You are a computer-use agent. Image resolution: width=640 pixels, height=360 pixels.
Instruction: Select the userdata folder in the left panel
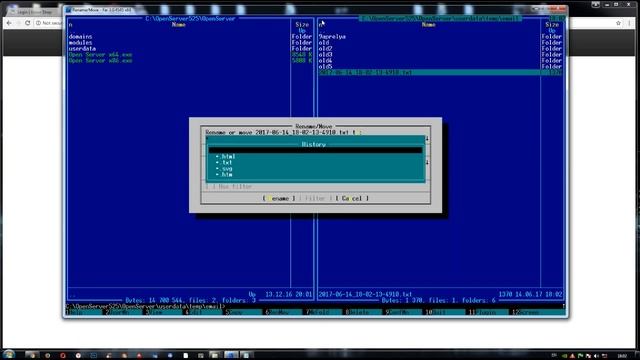82,49
